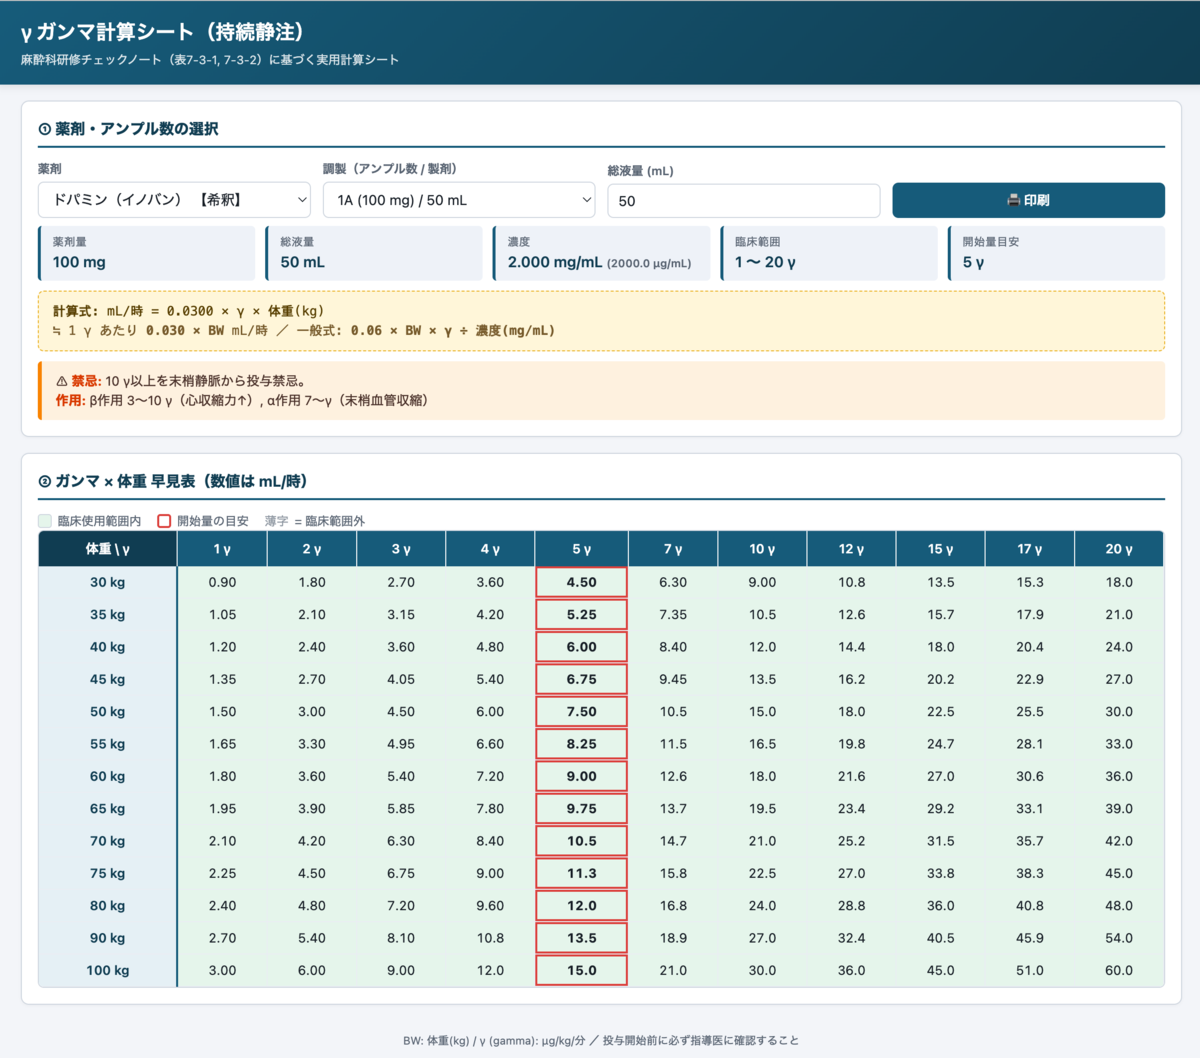Click the circled 2 section heading icon
1200x1058 pixels.
[x=44, y=481]
